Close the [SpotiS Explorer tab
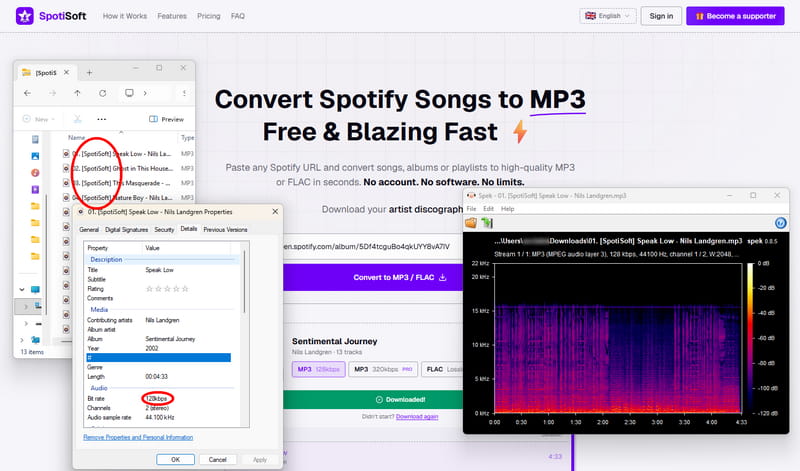 [66, 72]
